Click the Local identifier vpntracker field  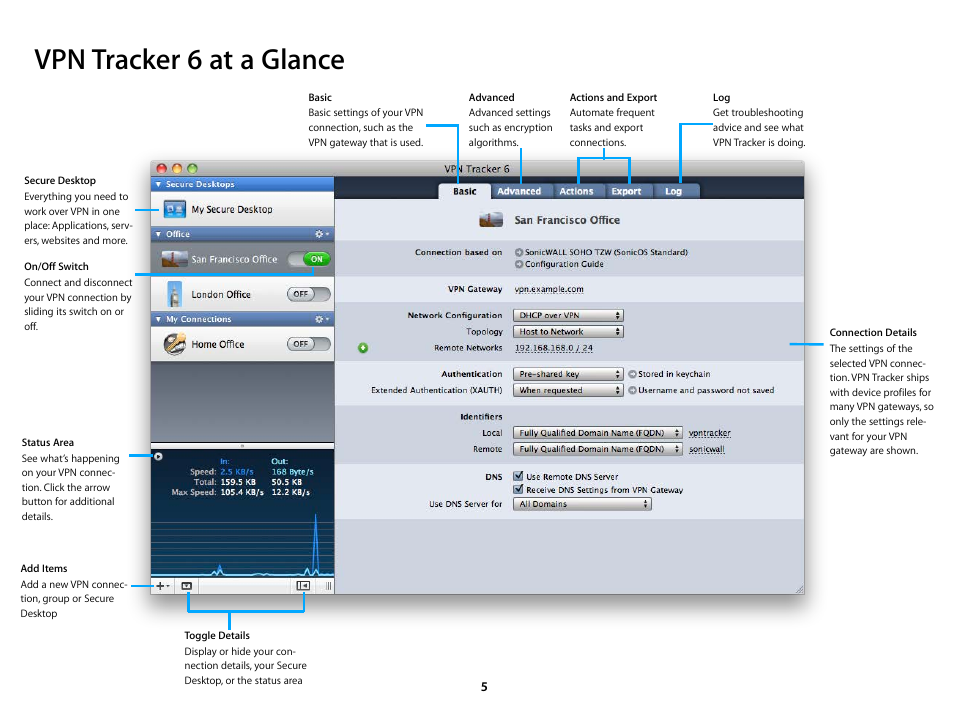click(709, 433)
